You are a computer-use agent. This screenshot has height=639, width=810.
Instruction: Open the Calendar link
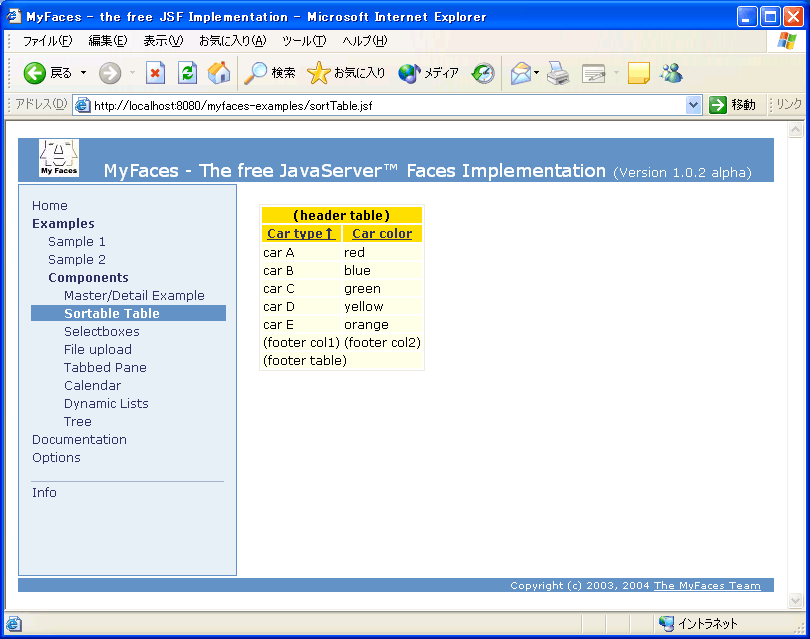coord(92,386)
